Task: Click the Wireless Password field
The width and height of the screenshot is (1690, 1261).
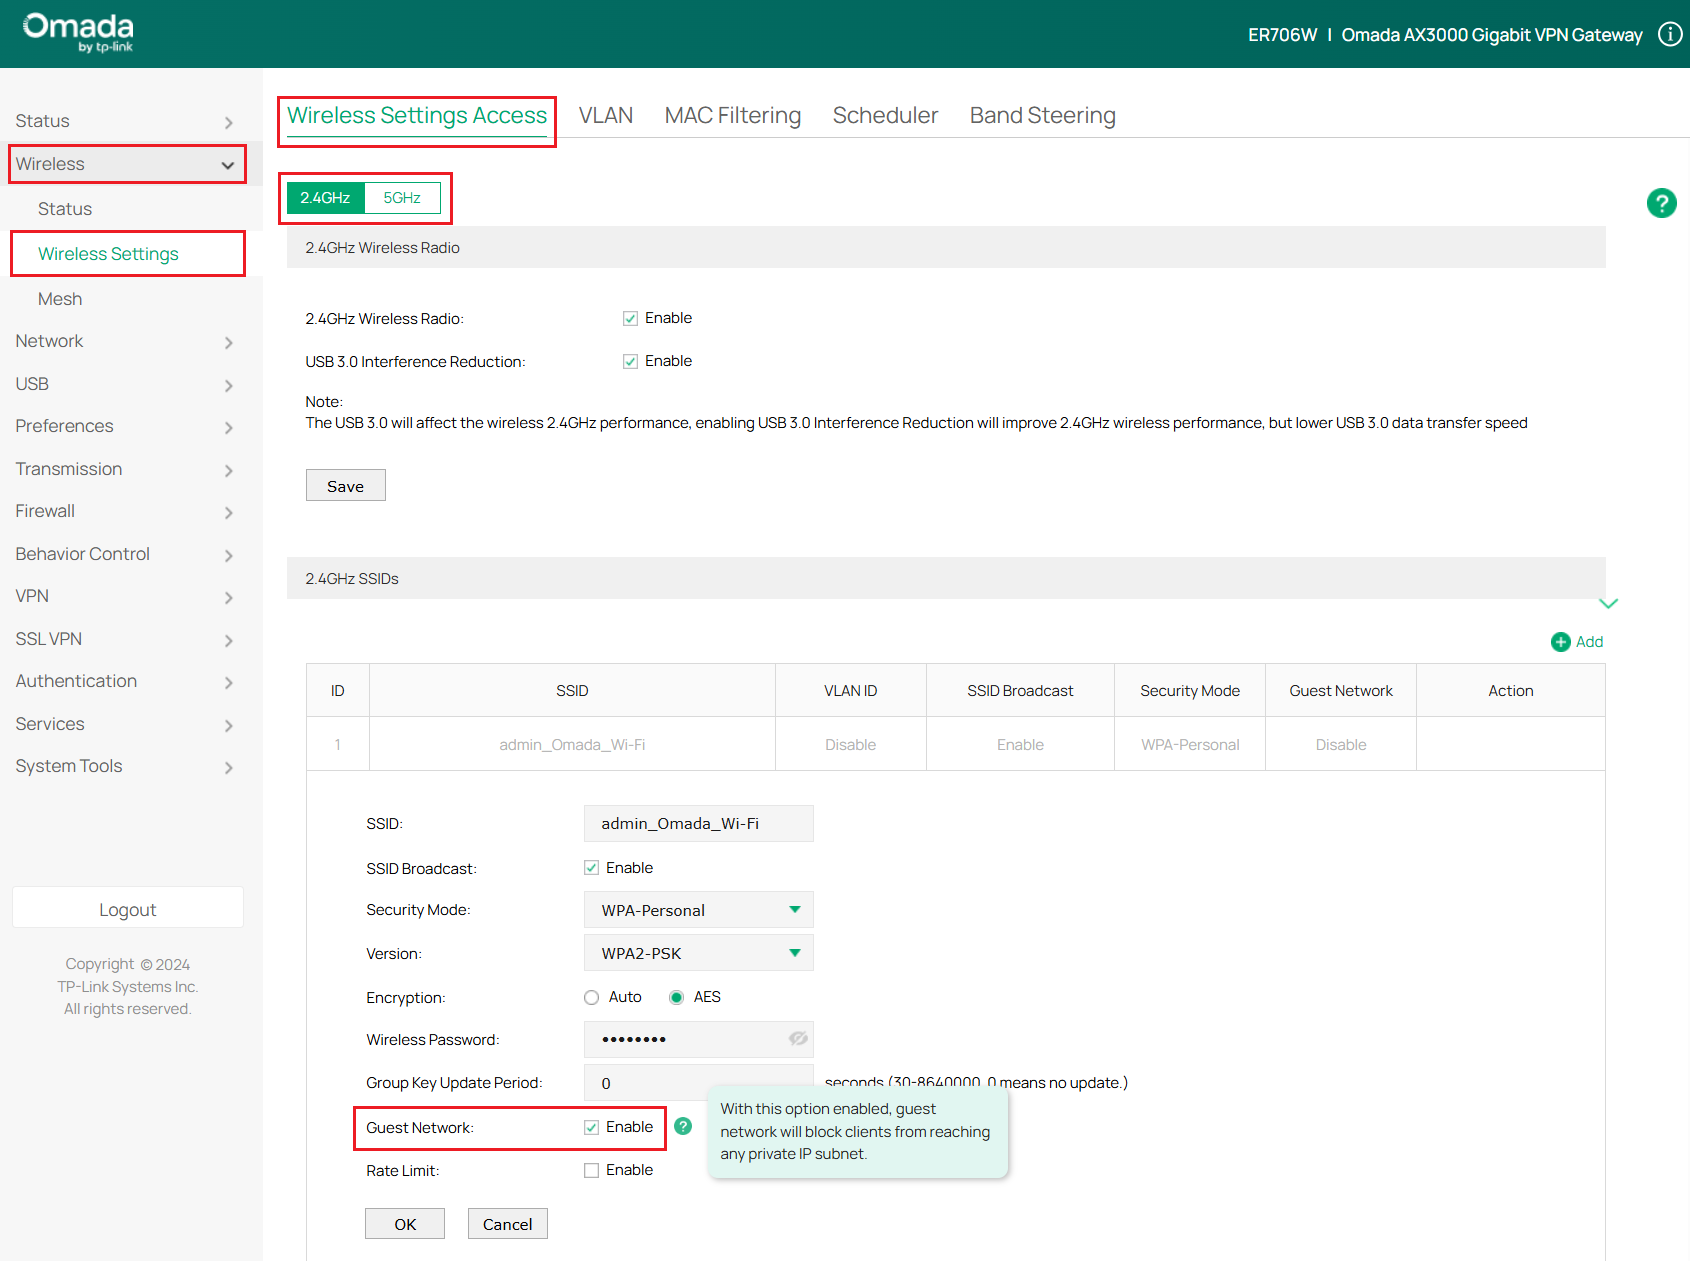Action: tap(698, 1039)
